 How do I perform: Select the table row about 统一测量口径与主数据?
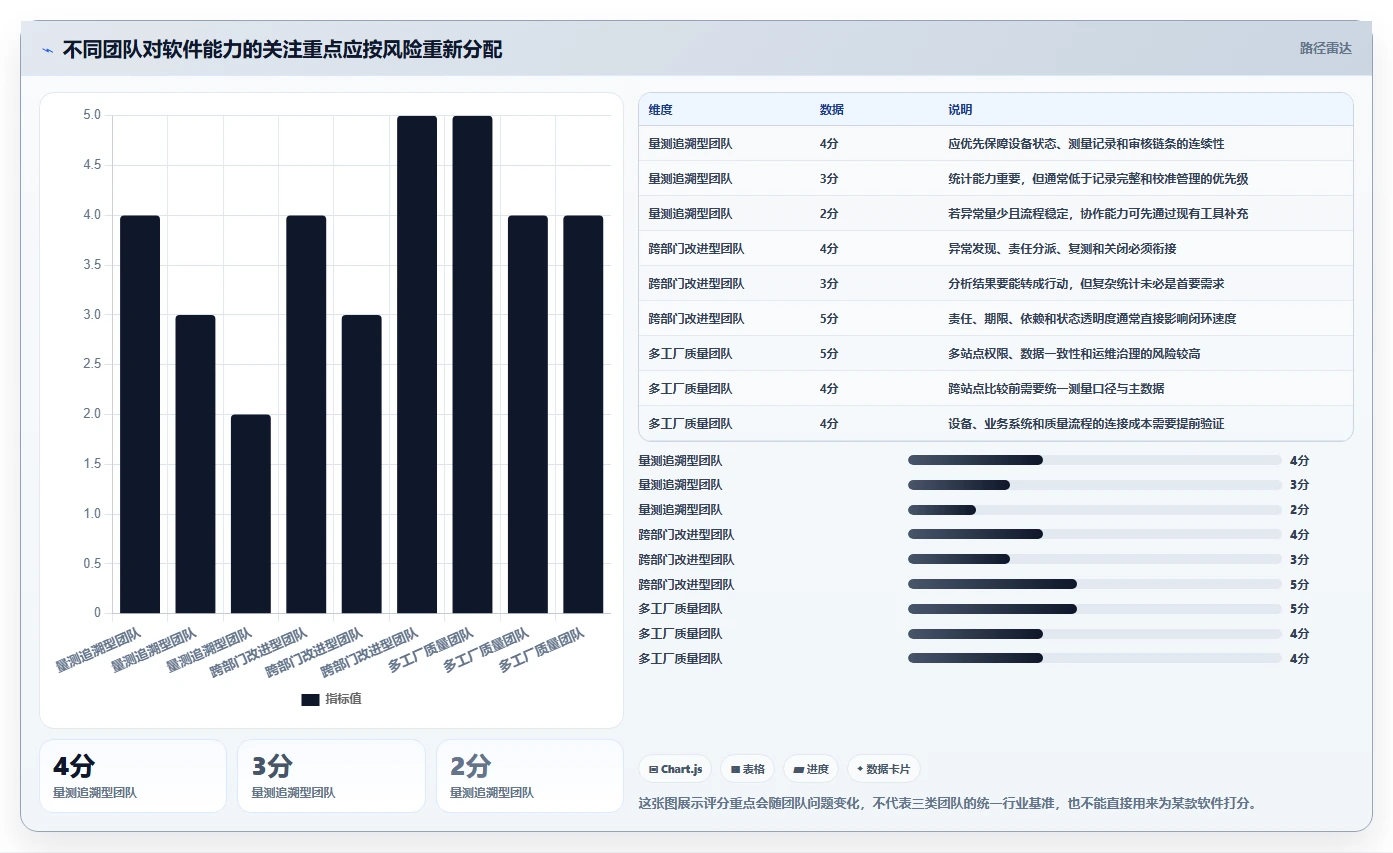[x=995, y=389]
